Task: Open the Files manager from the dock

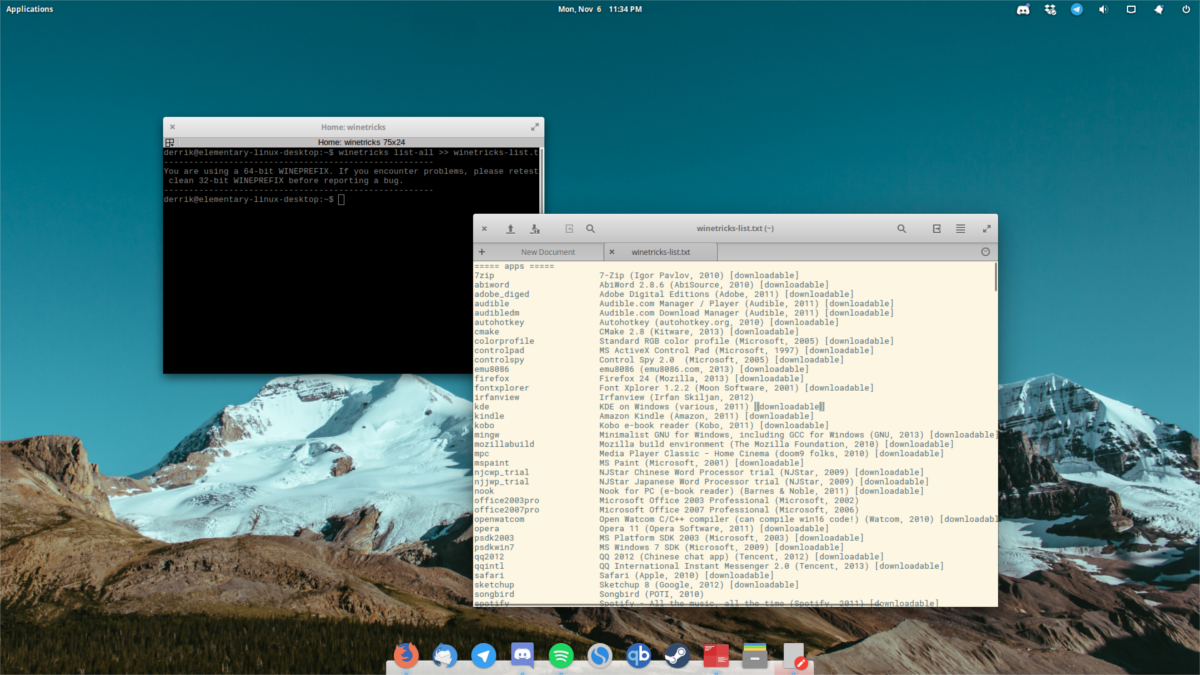Action: point(754,655)
